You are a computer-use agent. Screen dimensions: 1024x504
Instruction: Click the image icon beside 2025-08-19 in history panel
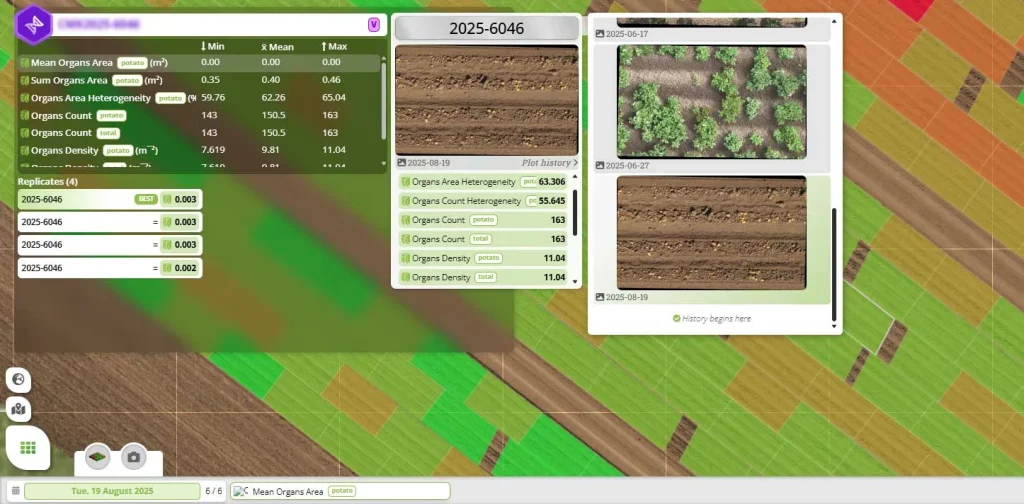[x=600, y=297]
